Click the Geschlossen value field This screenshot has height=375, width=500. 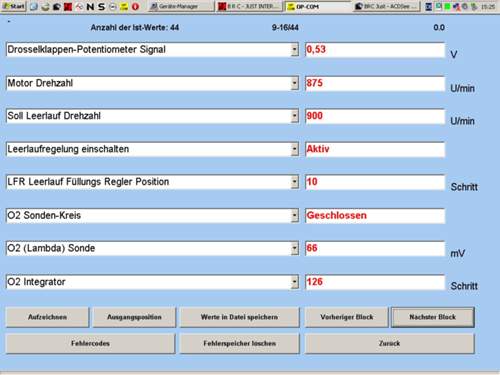click(375, 215)
